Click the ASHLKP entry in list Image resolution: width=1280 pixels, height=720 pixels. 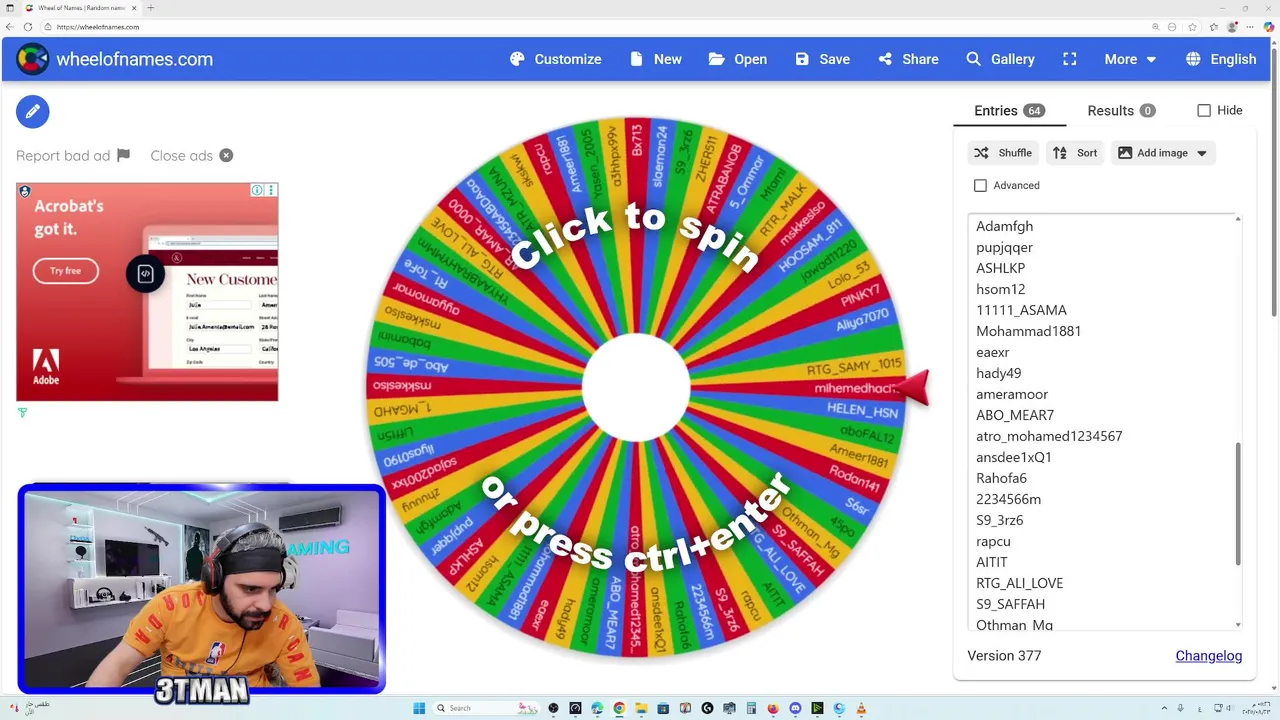pyautogui.click(x=1000, y=268)
